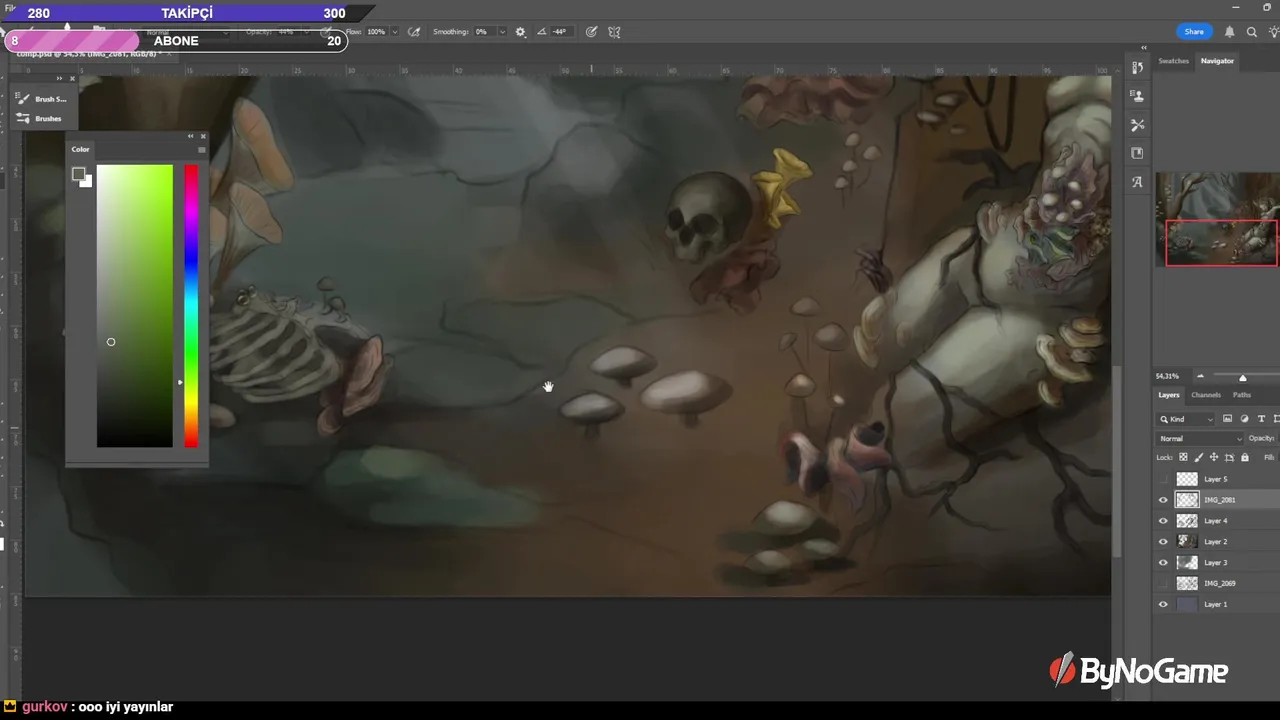Click the brush angle -44° field

pyautogui.click(x=560, y=32)
